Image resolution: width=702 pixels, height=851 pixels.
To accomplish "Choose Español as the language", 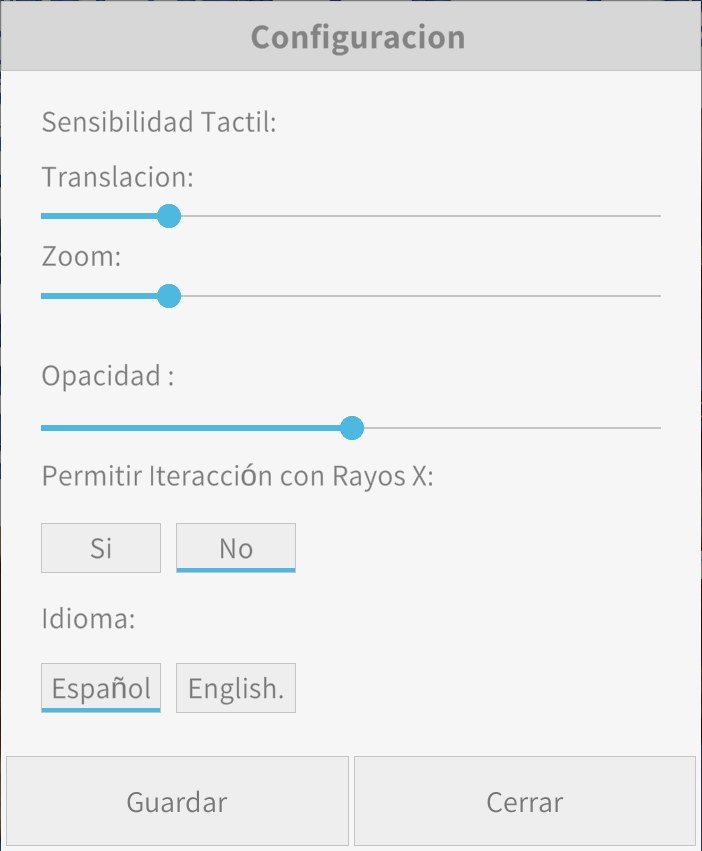I will click(x=101, y=688).
